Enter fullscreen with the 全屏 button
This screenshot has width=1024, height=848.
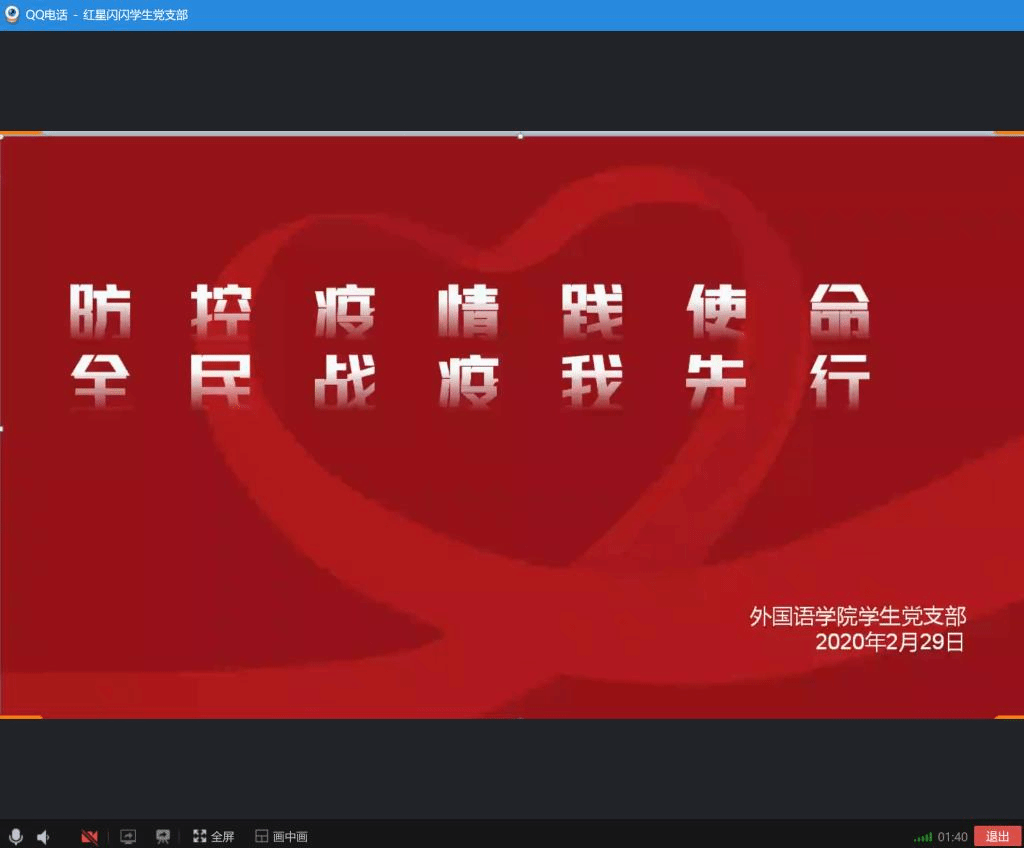pos(213,836)
